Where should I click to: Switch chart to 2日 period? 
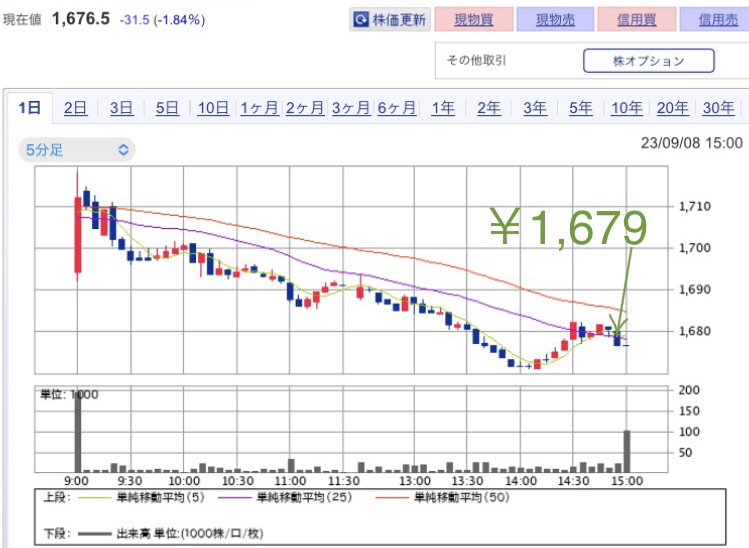coord(75,108)
